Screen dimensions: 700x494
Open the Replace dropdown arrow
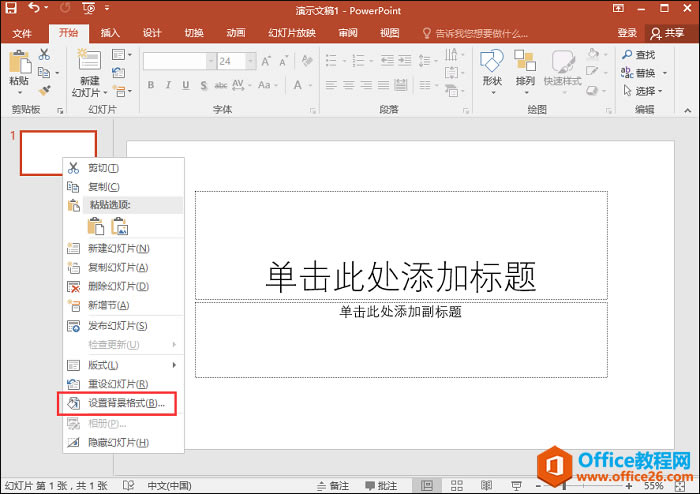click(665, 73)
